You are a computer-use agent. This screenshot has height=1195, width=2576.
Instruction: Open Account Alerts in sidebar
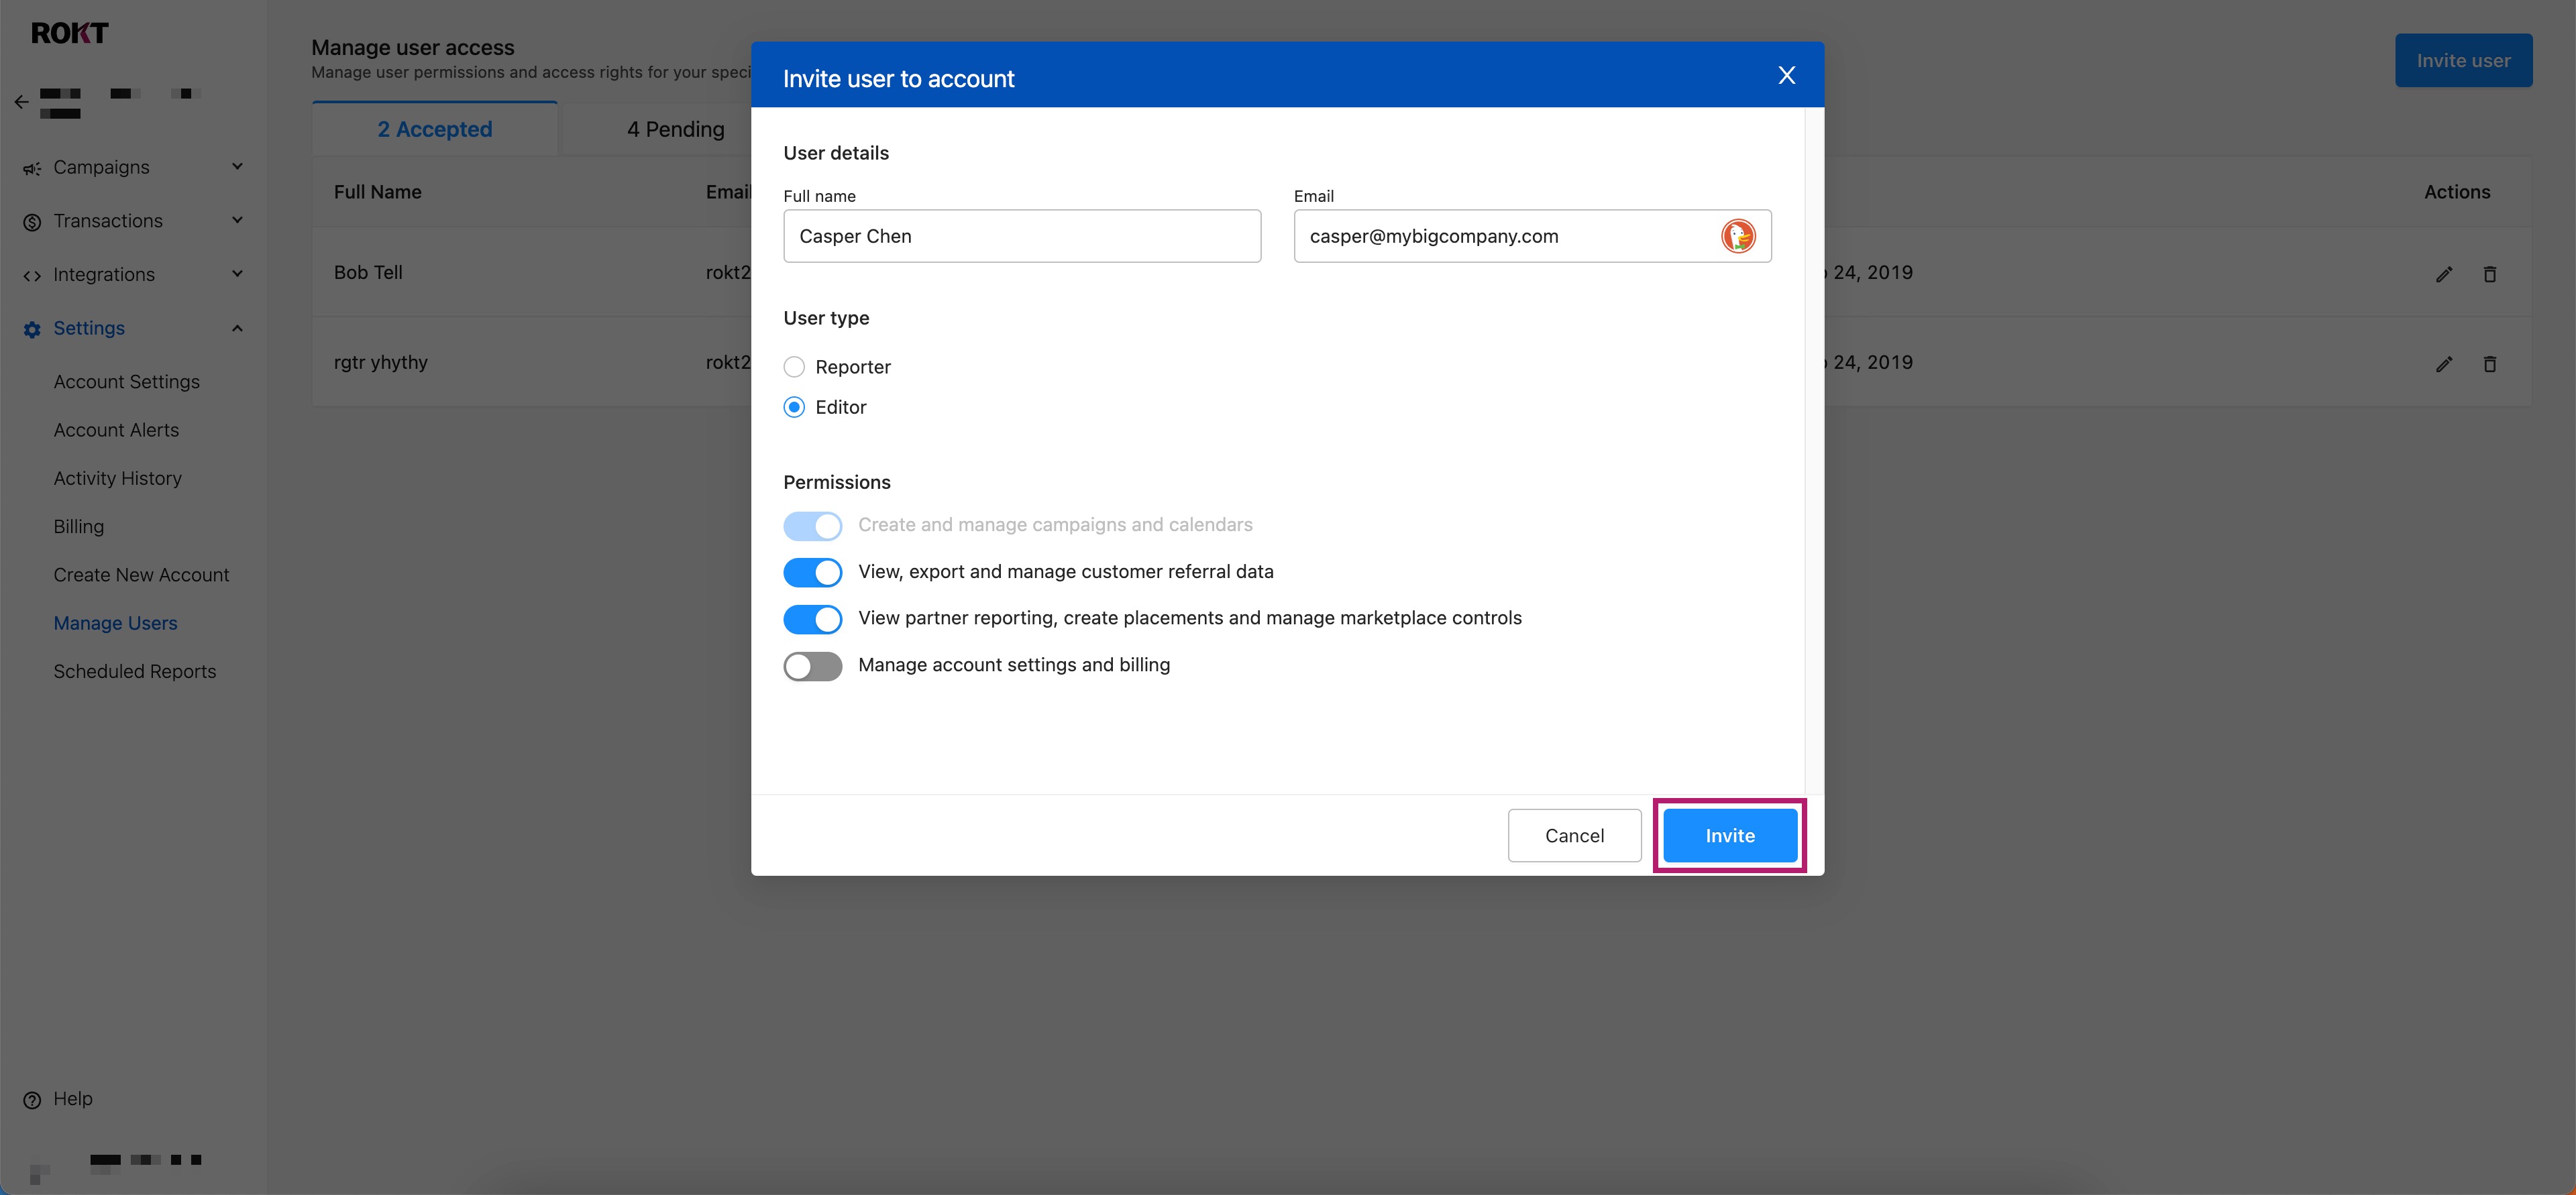(116, 430)
